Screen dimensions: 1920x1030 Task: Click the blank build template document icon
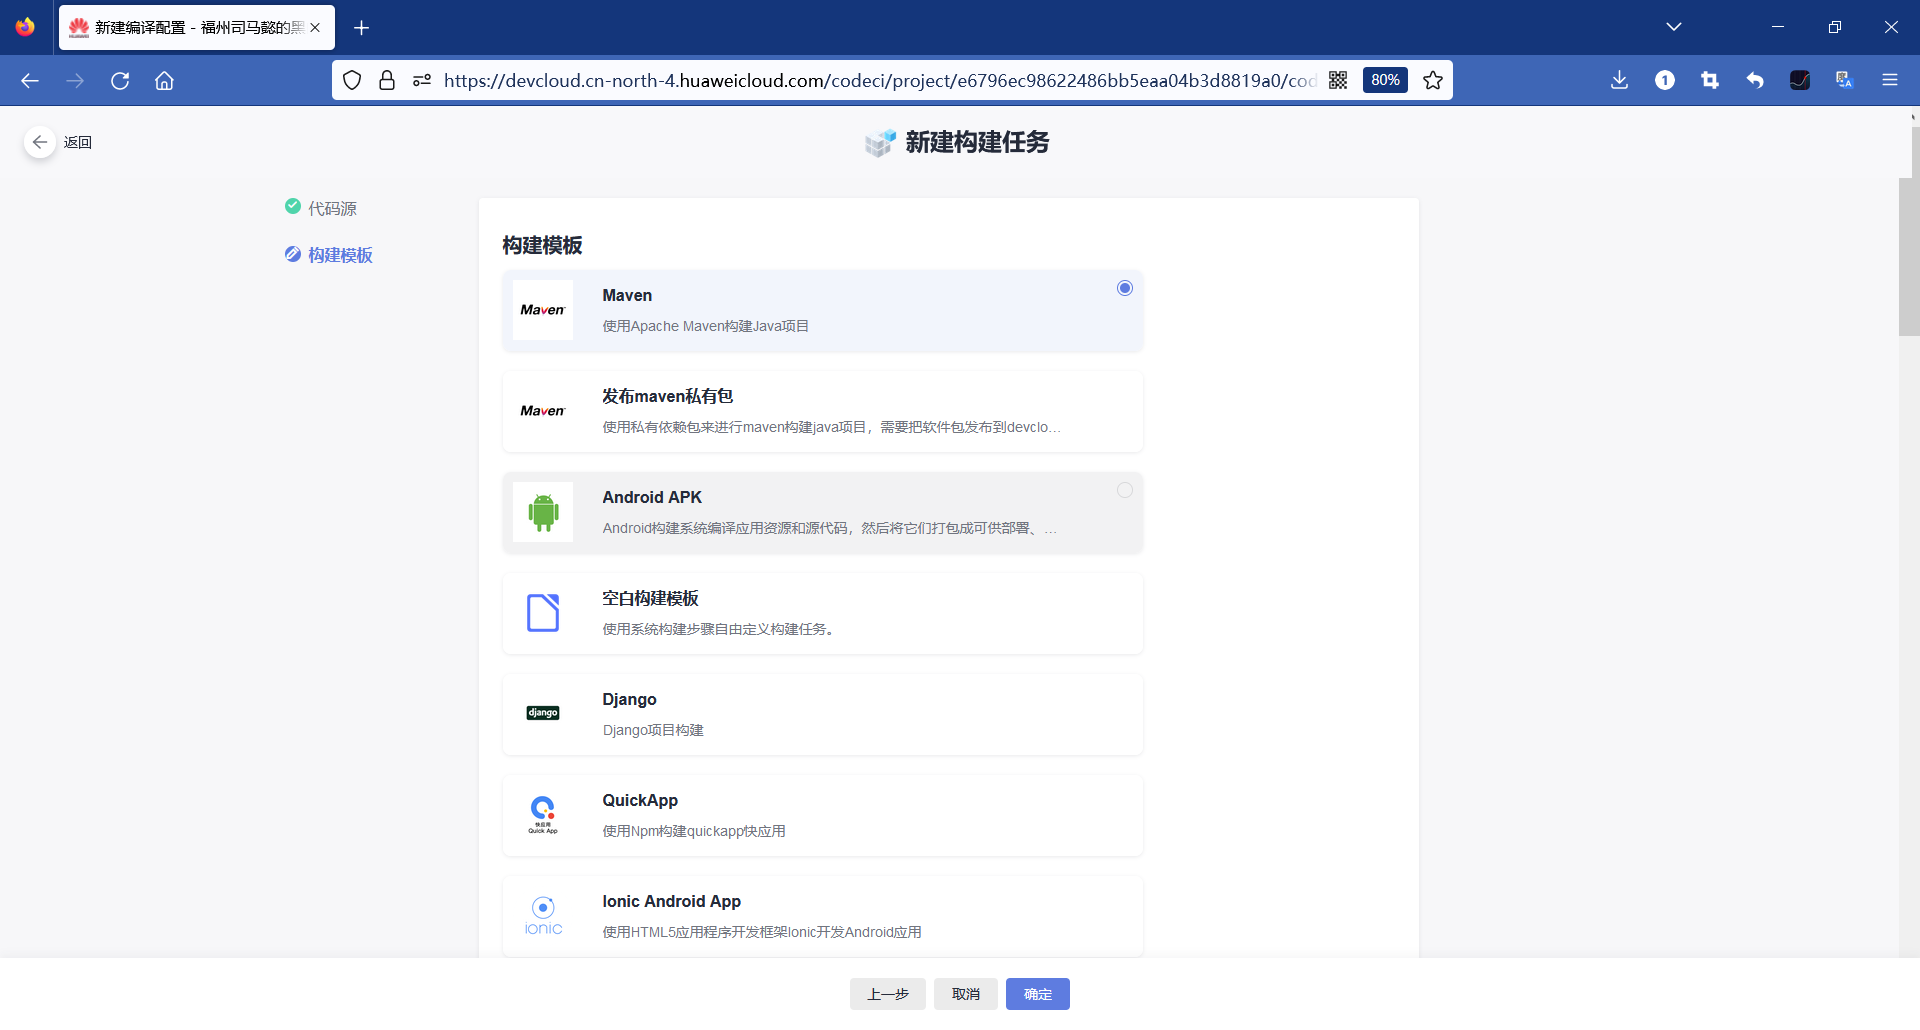click(543, 613)
